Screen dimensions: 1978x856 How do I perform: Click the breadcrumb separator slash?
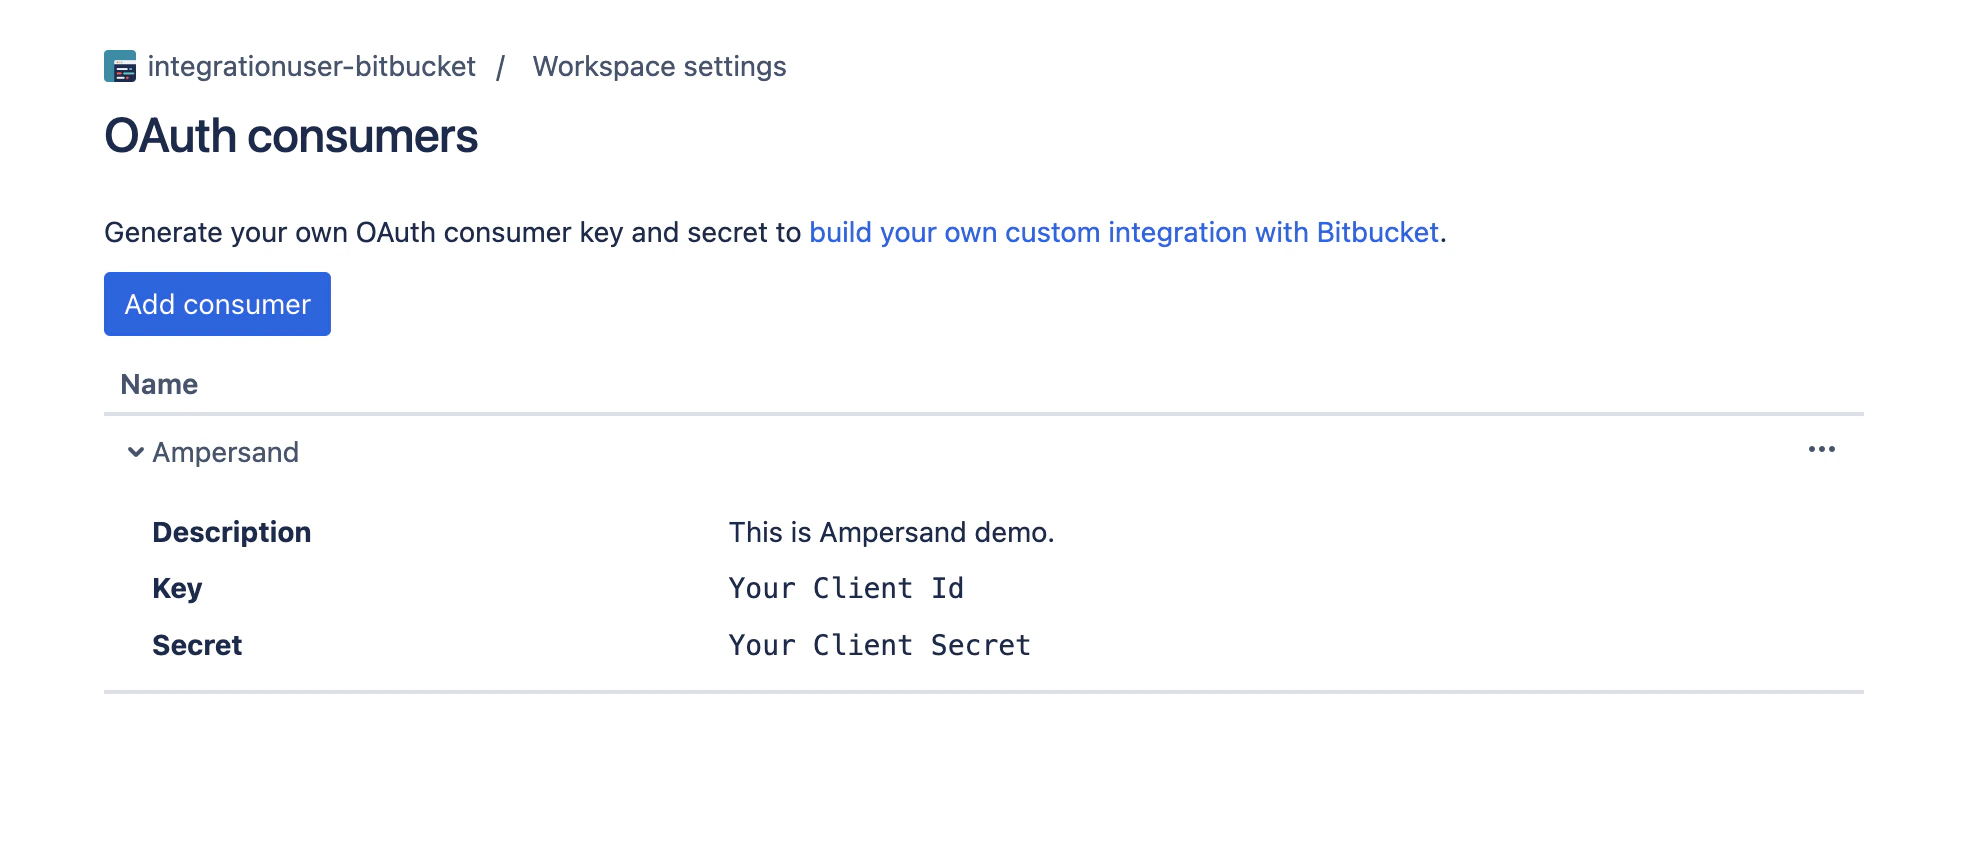point(501,66)
